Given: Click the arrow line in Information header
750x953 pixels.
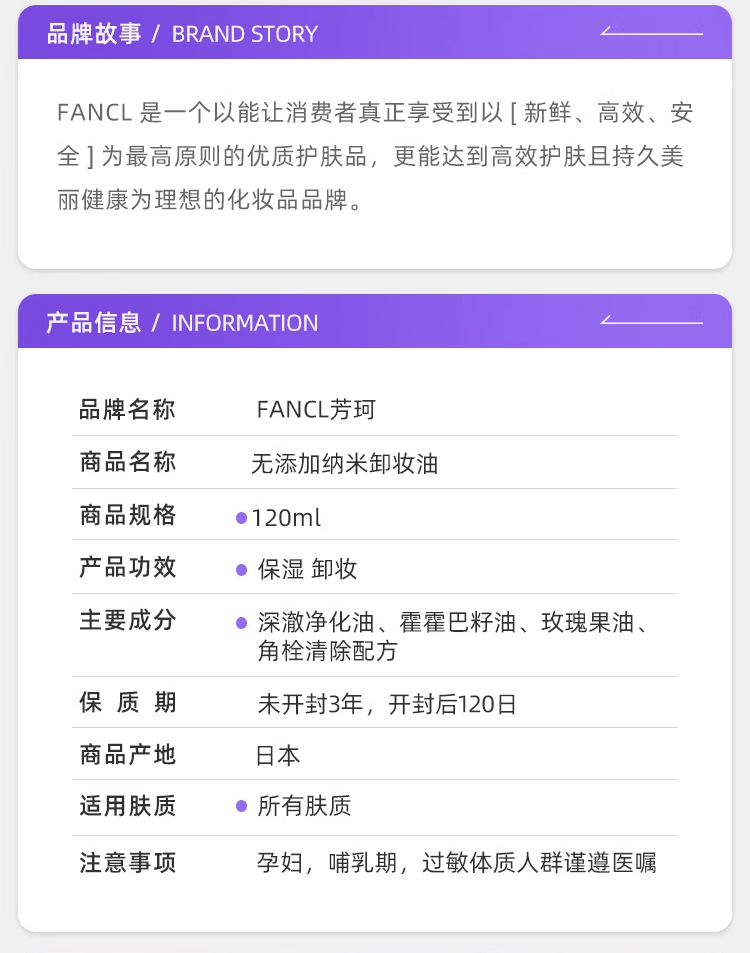Looking at the screenshot, I should tap(652, 320).
